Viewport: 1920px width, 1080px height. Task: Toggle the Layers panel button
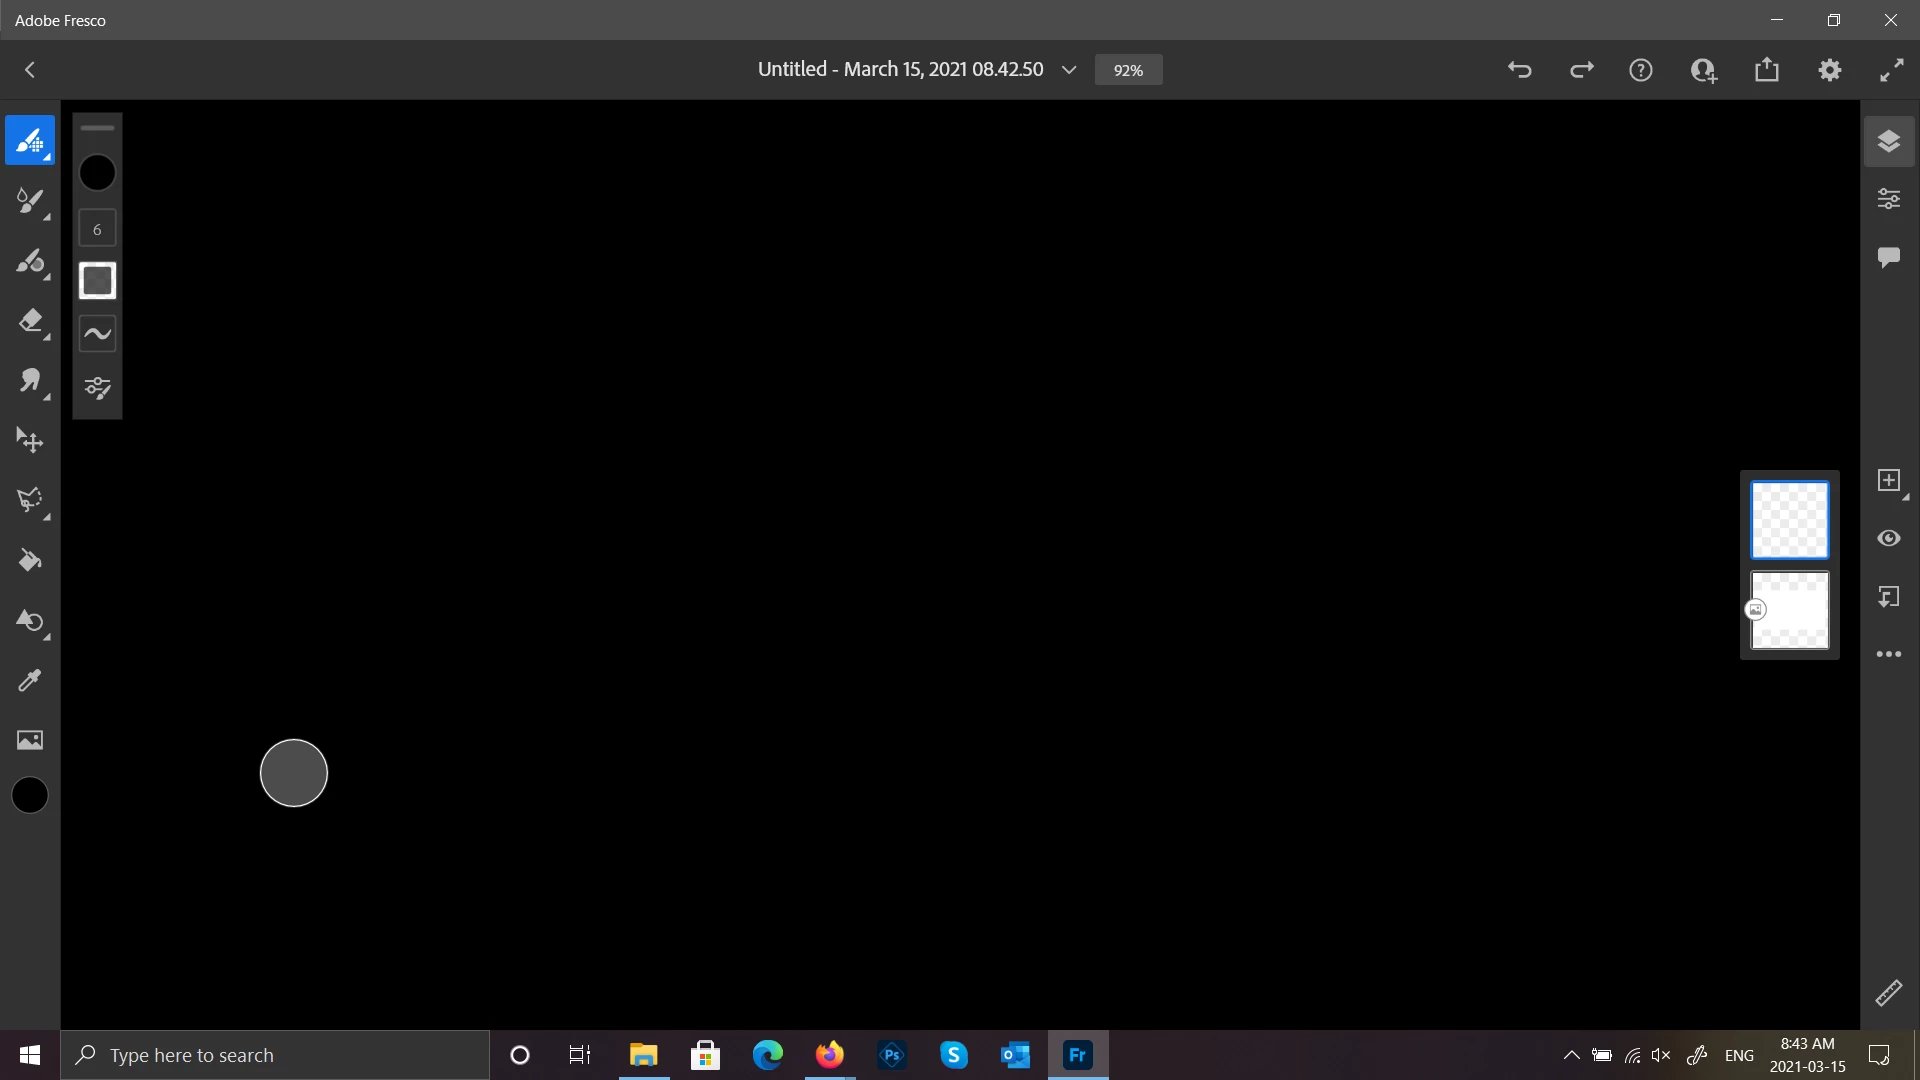pyautogui.click(x=1888, y=141)
